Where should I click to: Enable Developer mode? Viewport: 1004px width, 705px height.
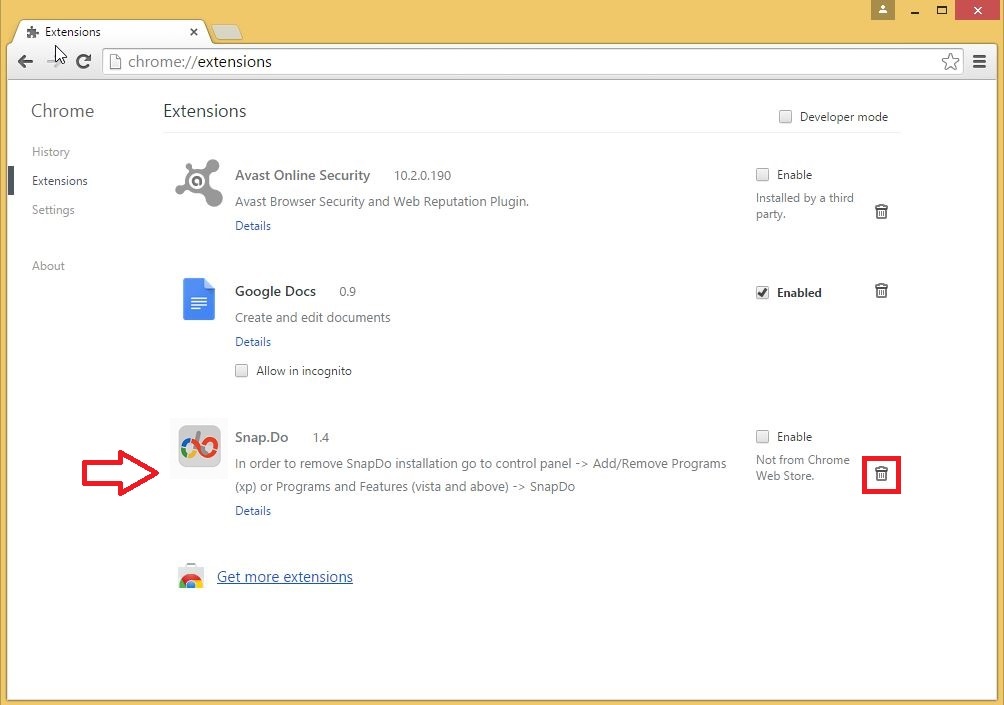pos(786,116)
